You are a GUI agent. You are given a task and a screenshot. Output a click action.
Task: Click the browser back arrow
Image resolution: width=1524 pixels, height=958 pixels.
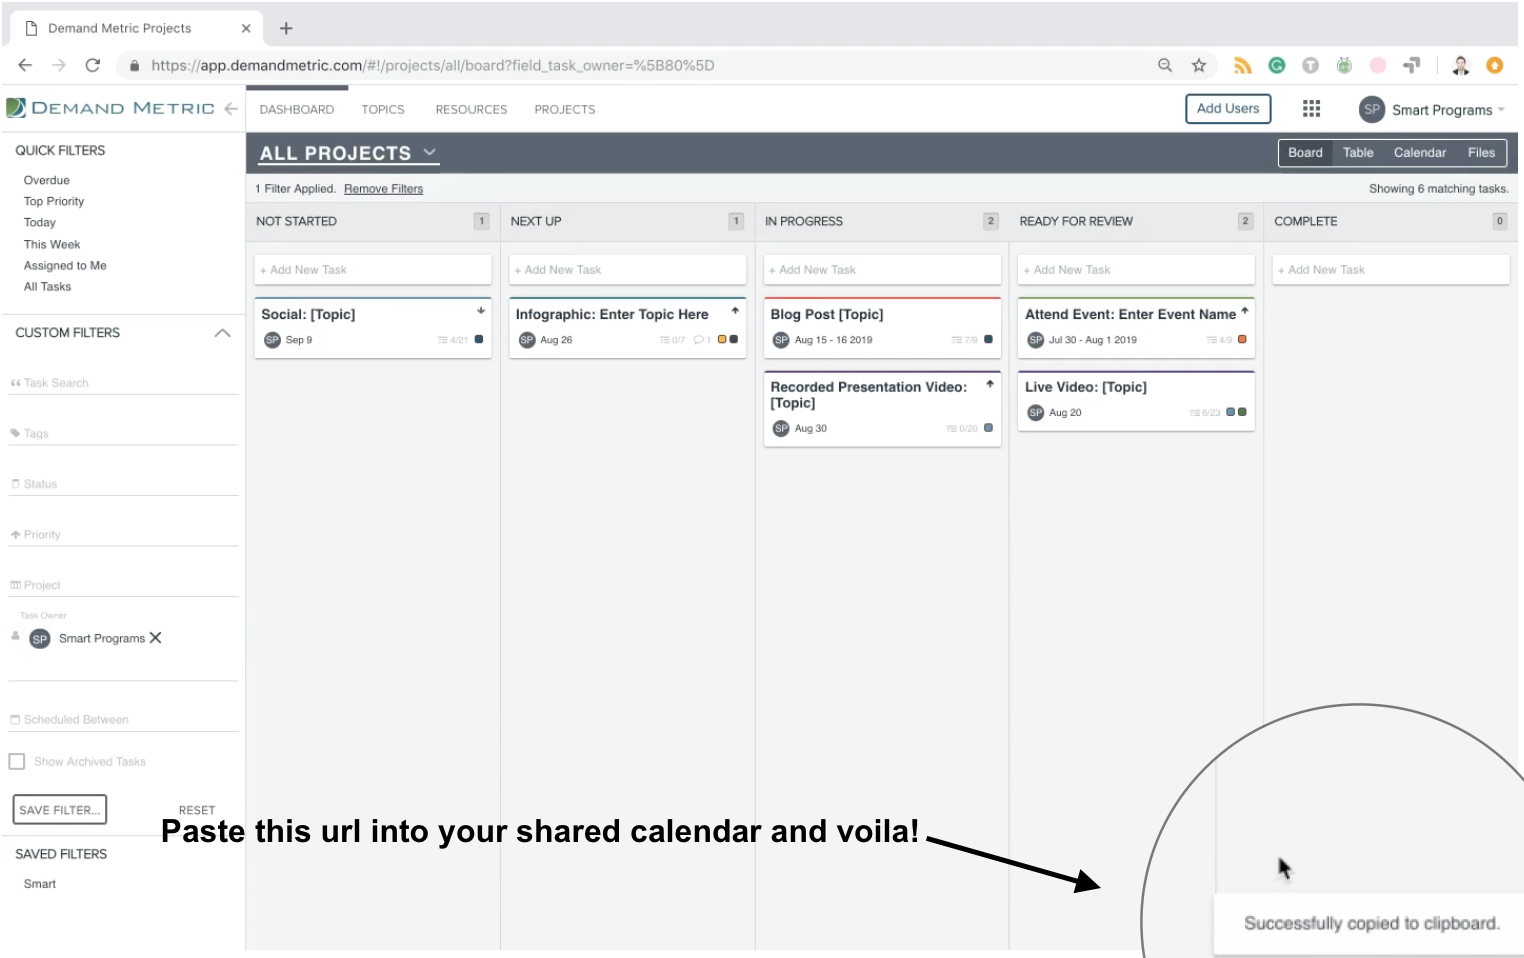tap(25, 65)
